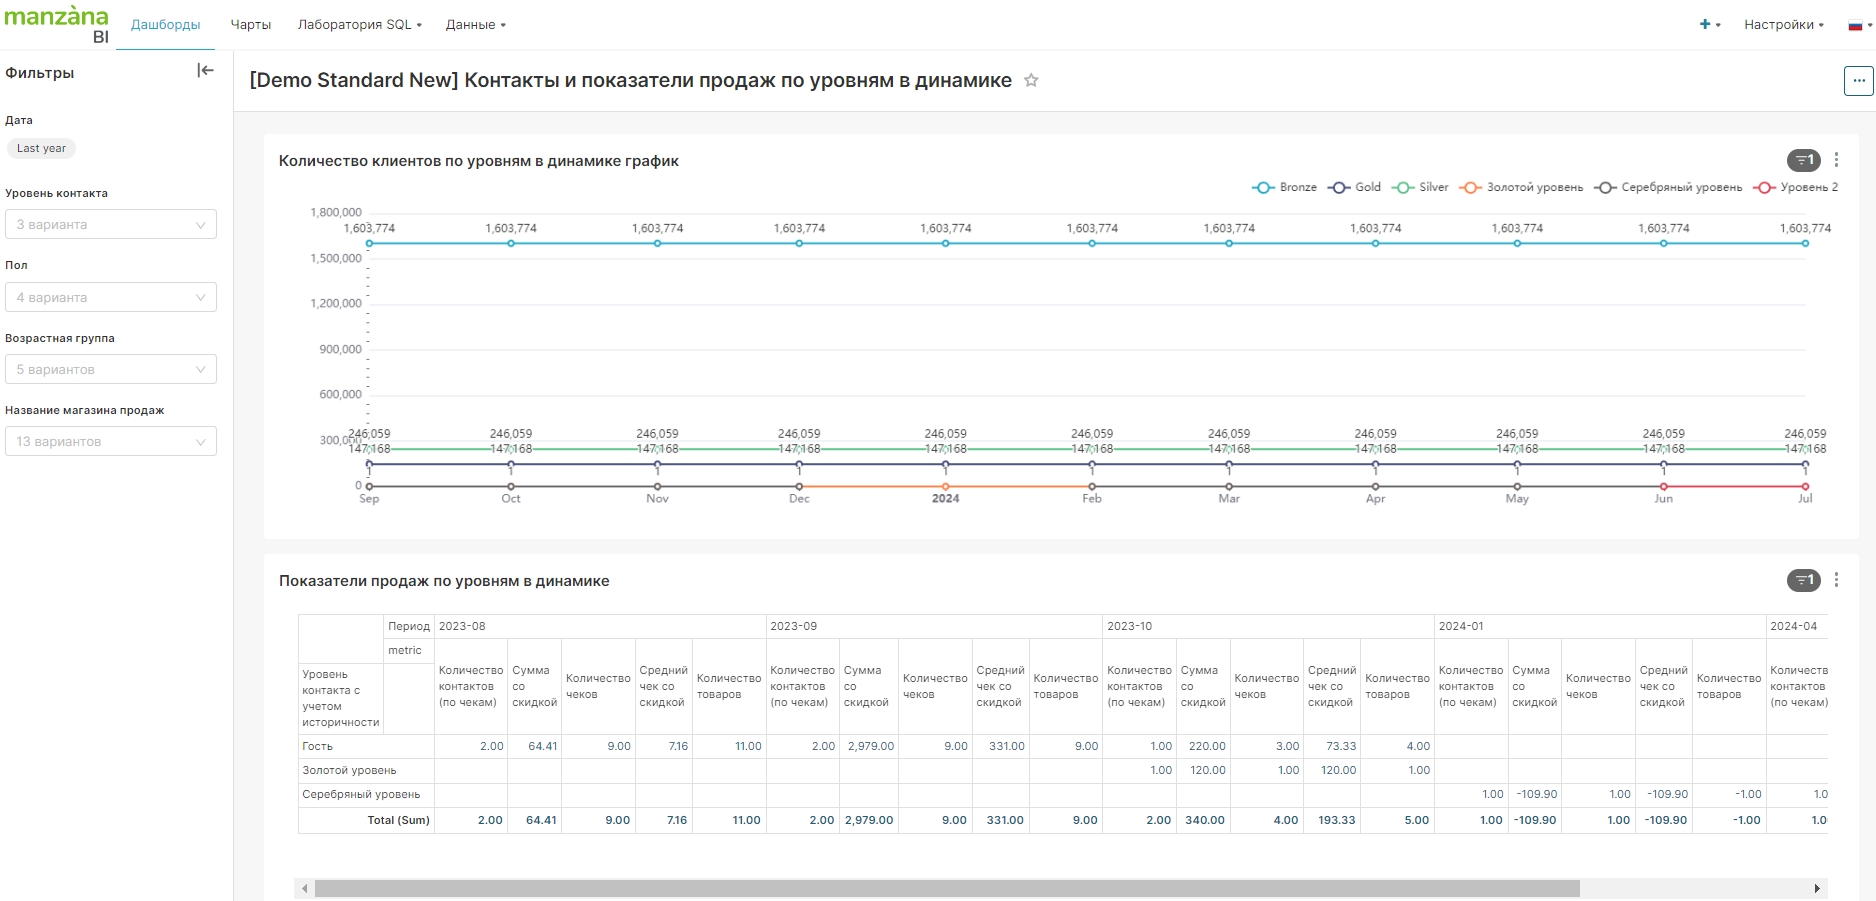
Task: Click the Last year date filter
Action: tap(41, 148)
